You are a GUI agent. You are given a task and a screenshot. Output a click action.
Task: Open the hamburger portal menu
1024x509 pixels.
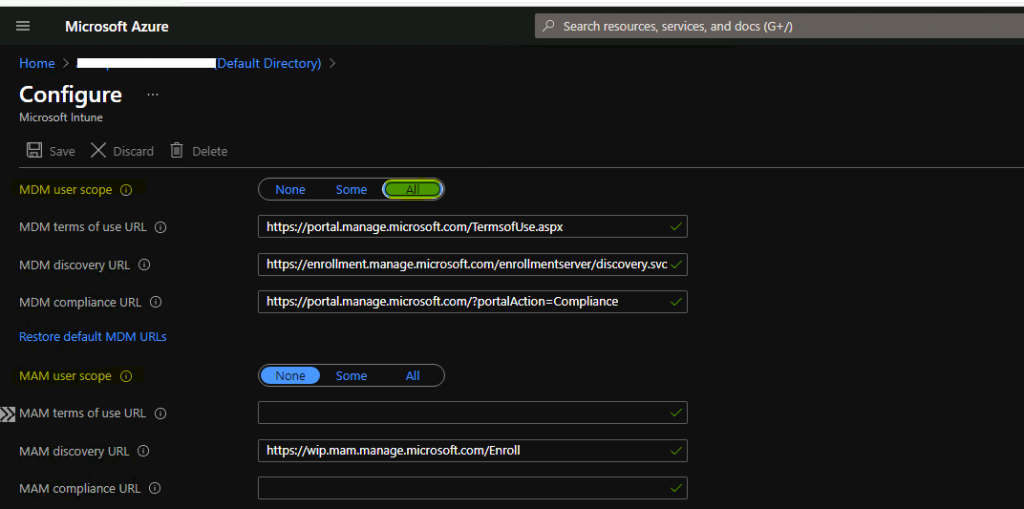[x=23, y=26]
